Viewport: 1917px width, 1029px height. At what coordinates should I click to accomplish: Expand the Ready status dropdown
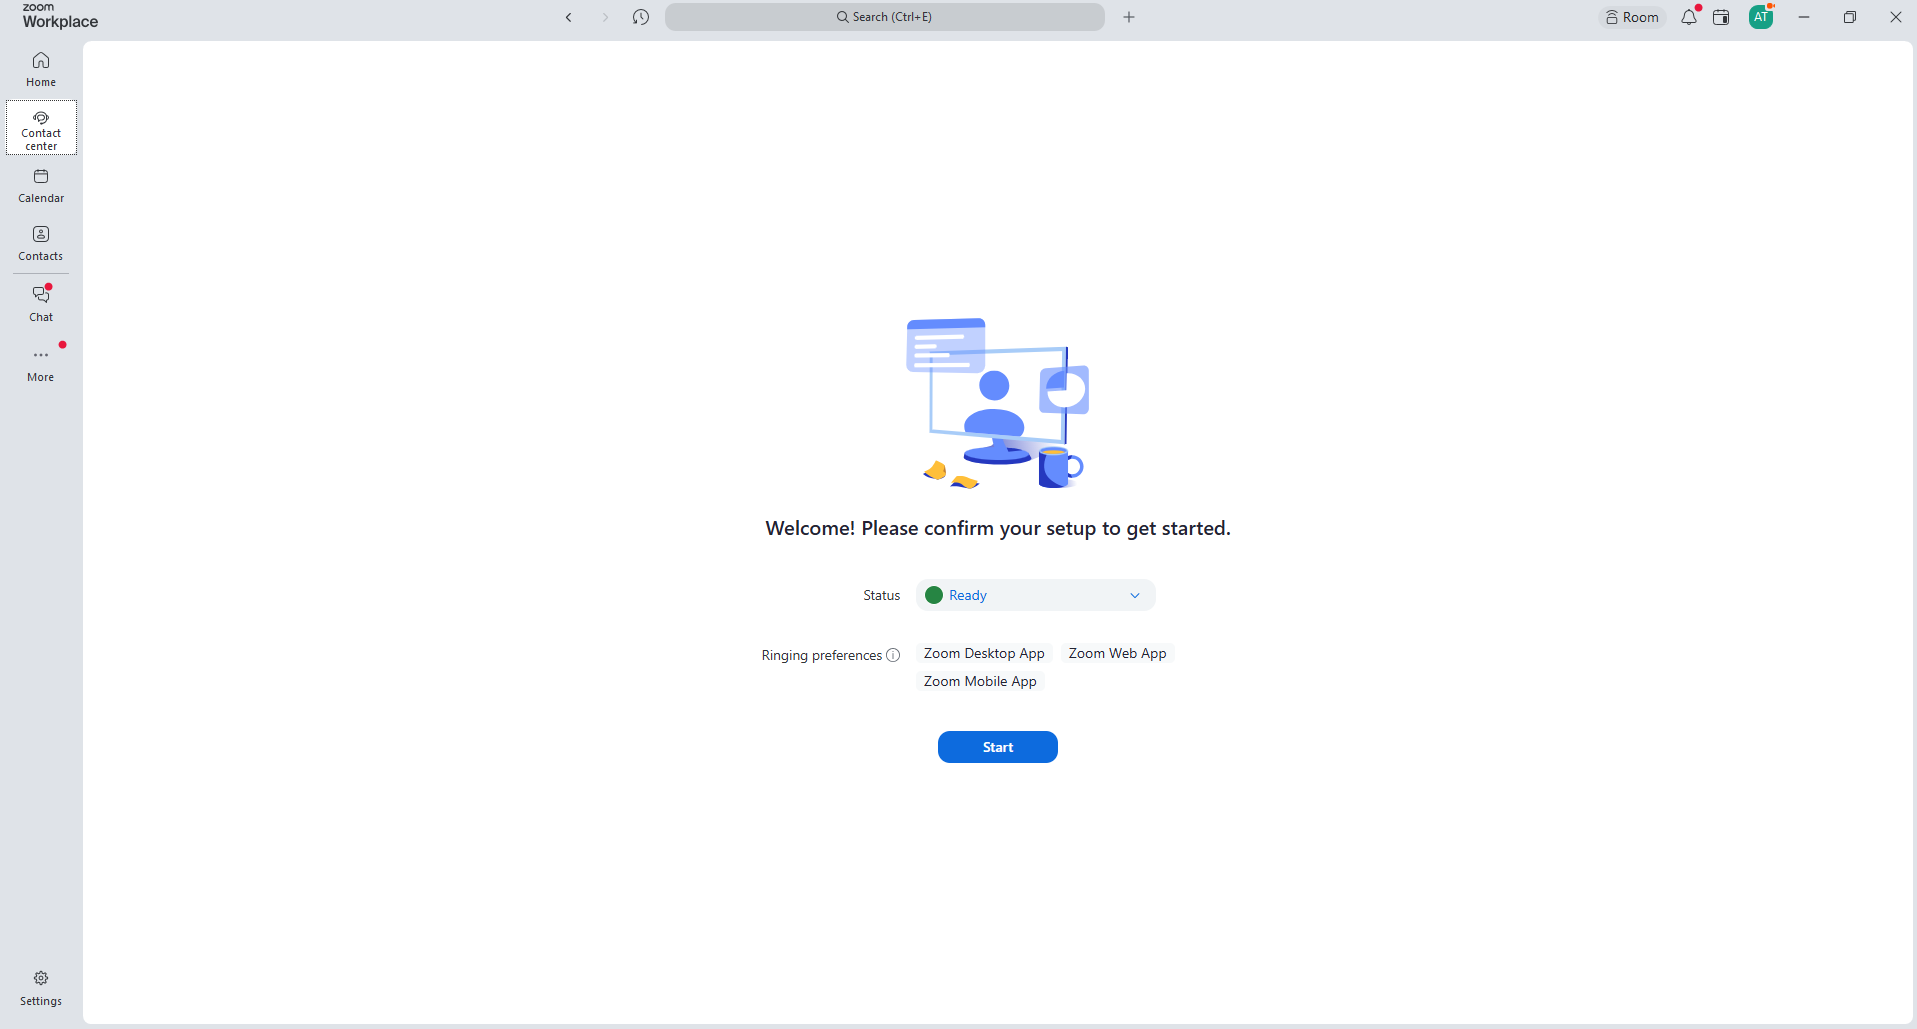tap(1035, 595)
